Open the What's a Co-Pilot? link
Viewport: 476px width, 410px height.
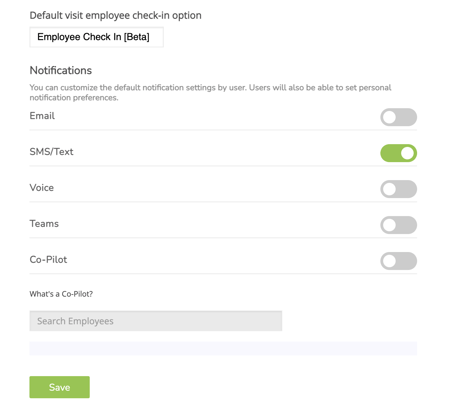pos(61,294)
